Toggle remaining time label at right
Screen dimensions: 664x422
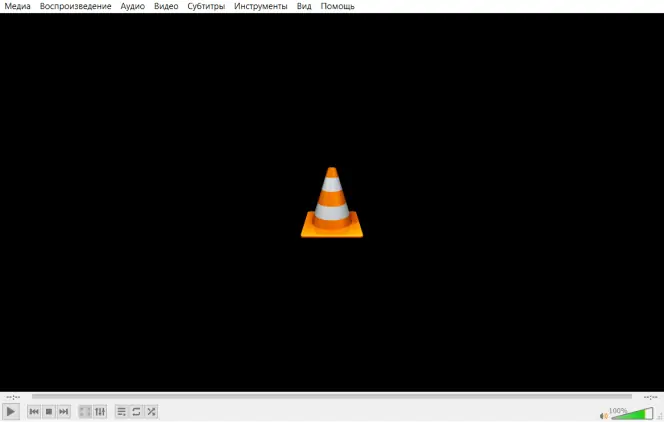tap(650, 397)
